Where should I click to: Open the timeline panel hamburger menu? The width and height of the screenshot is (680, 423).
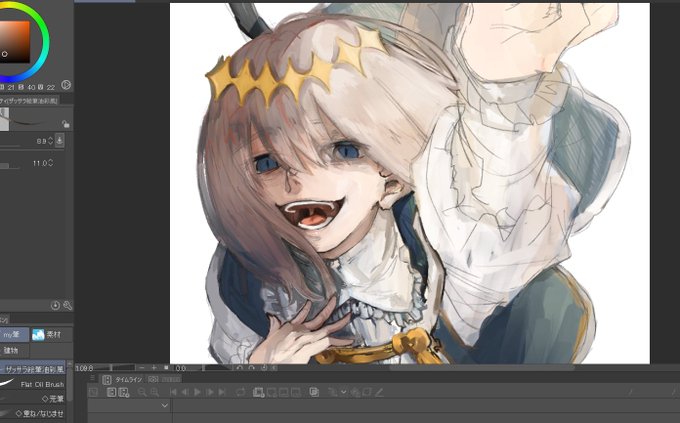pos(92,379)
